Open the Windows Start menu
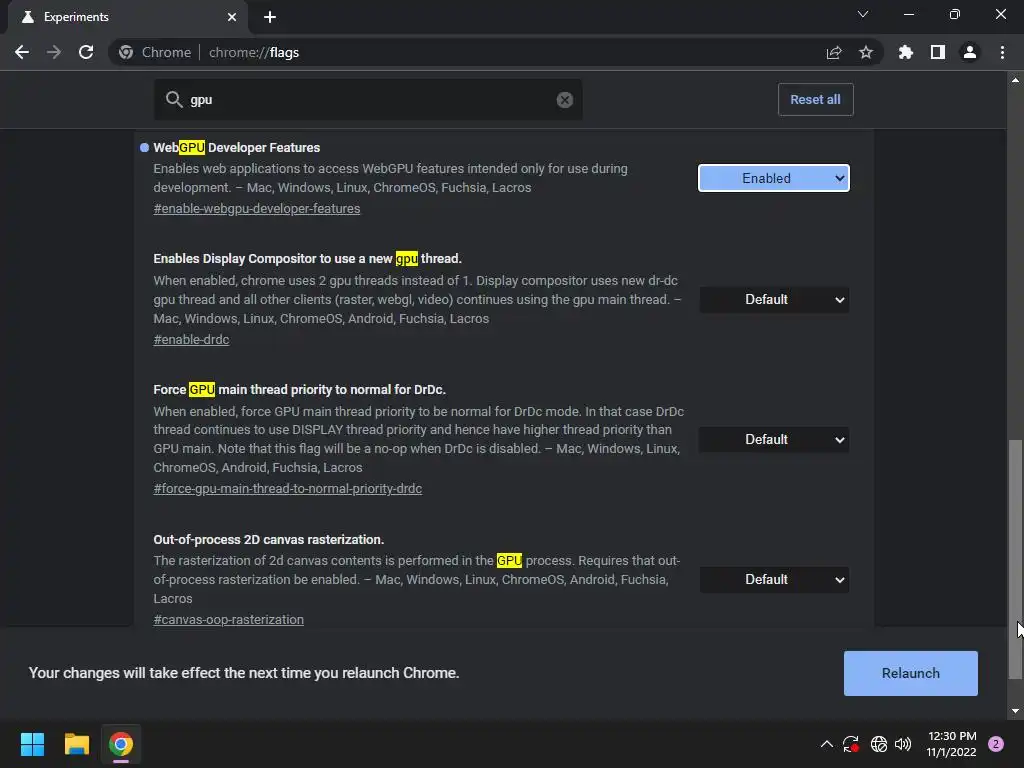The image size is (1024, 768). [32, 744]
